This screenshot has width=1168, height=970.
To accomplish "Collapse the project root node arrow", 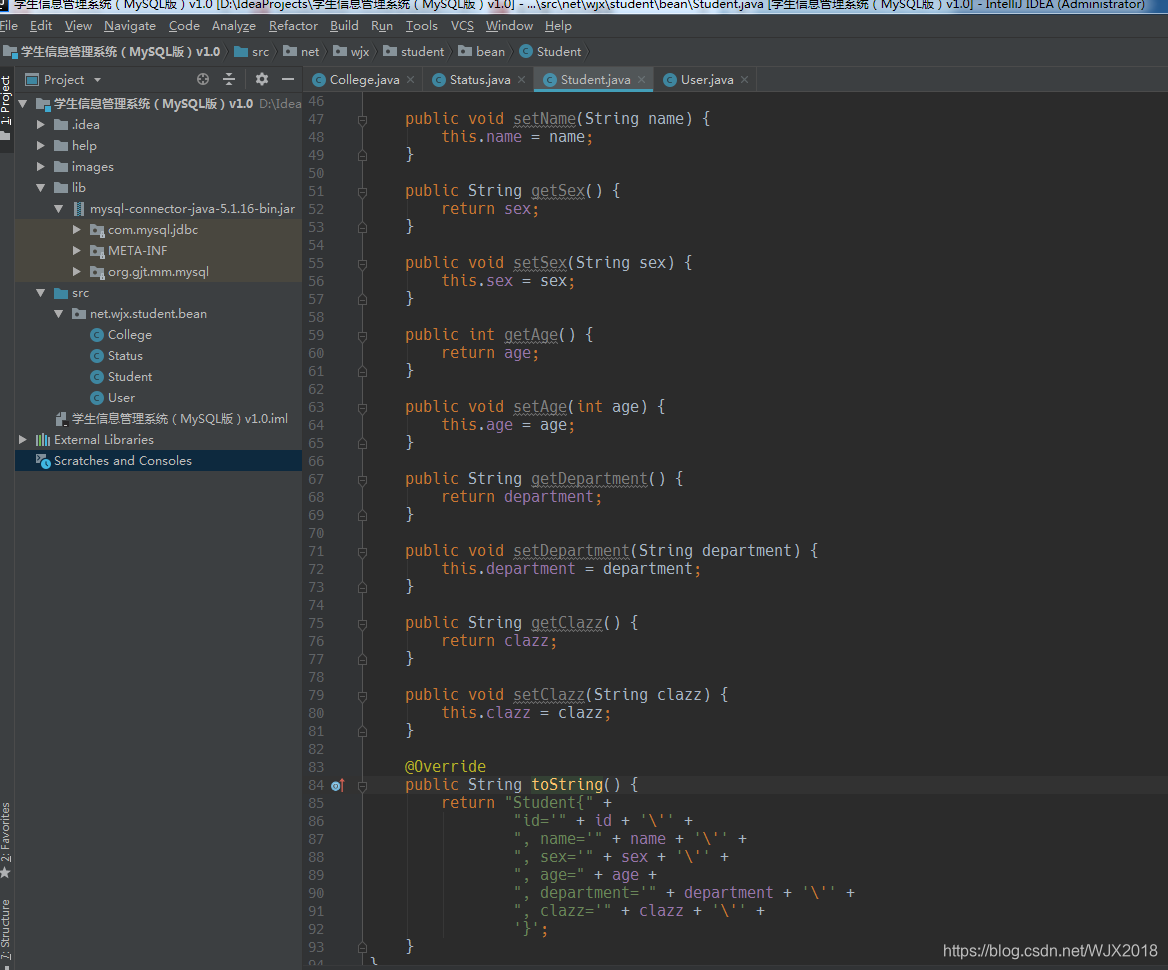I will click(22, 104).
